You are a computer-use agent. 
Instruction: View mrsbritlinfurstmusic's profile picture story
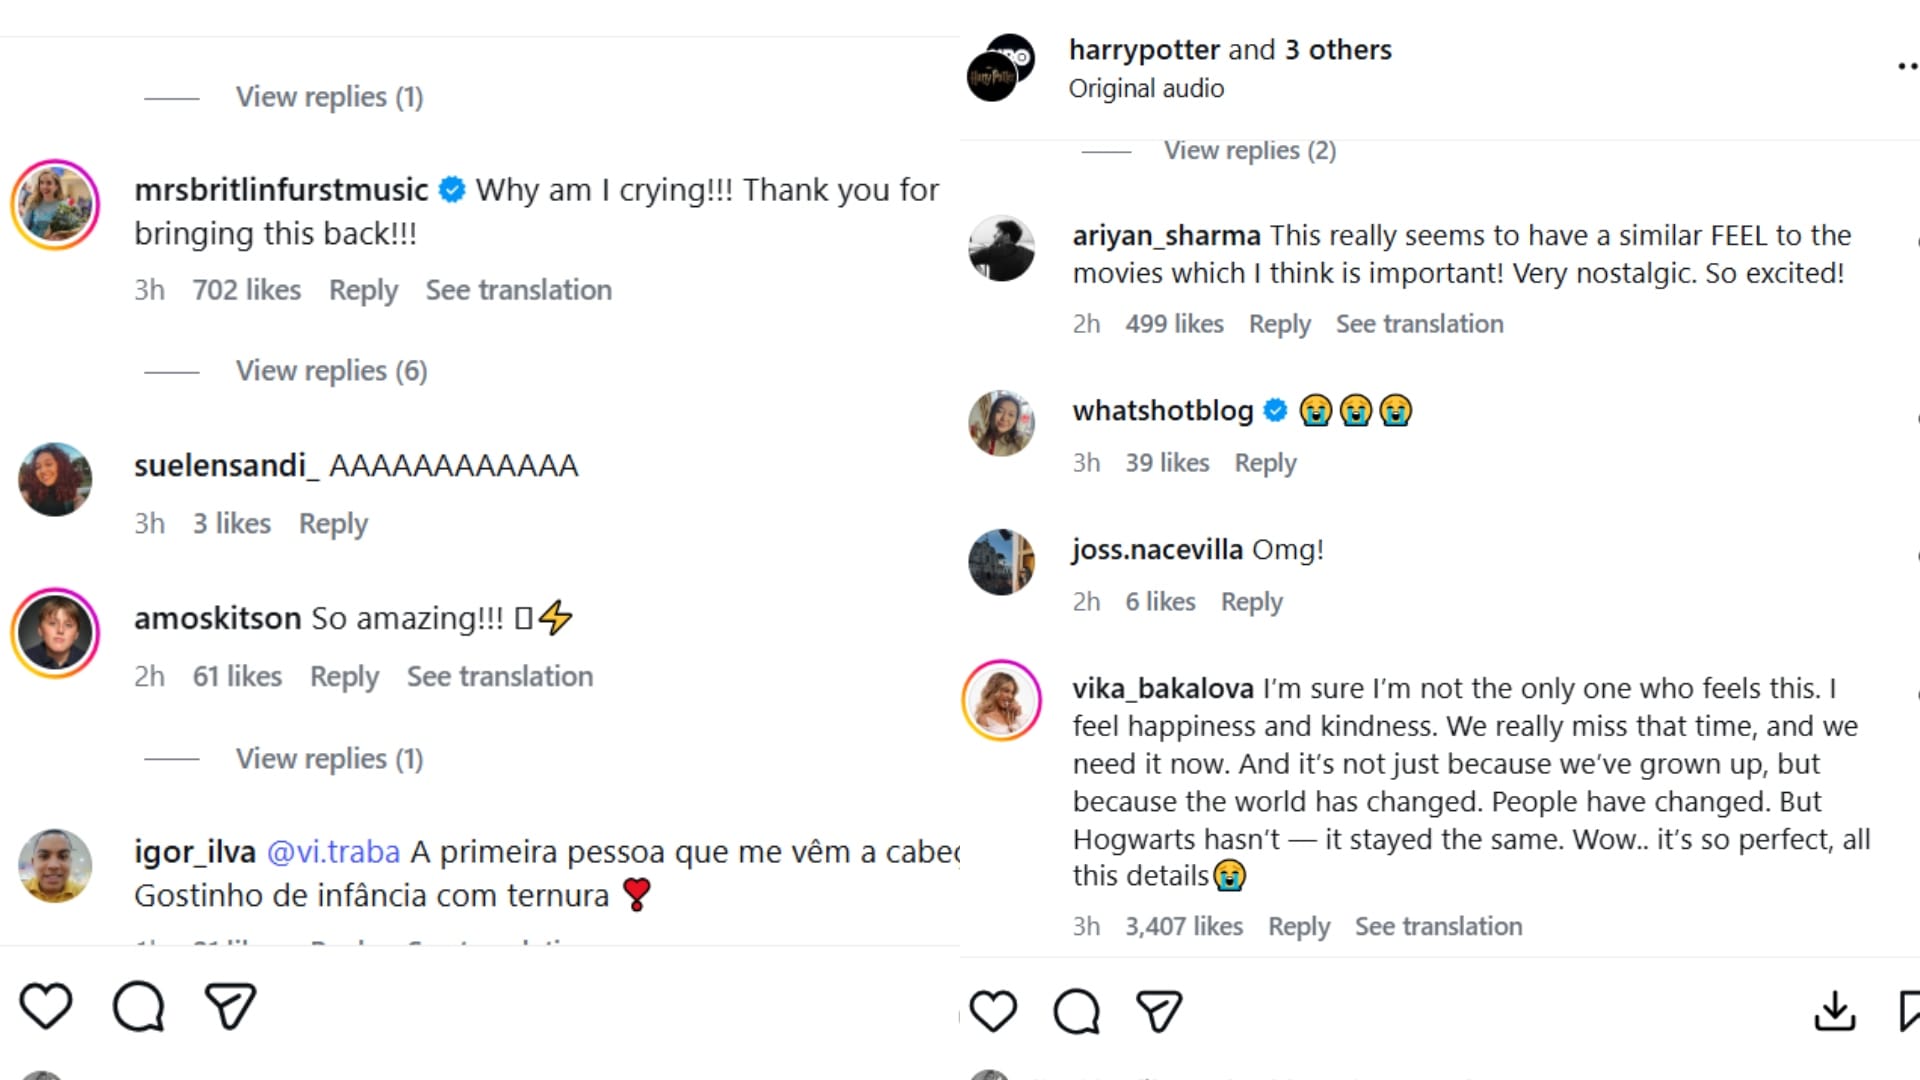pyautogui.click(x=55, y=205)
